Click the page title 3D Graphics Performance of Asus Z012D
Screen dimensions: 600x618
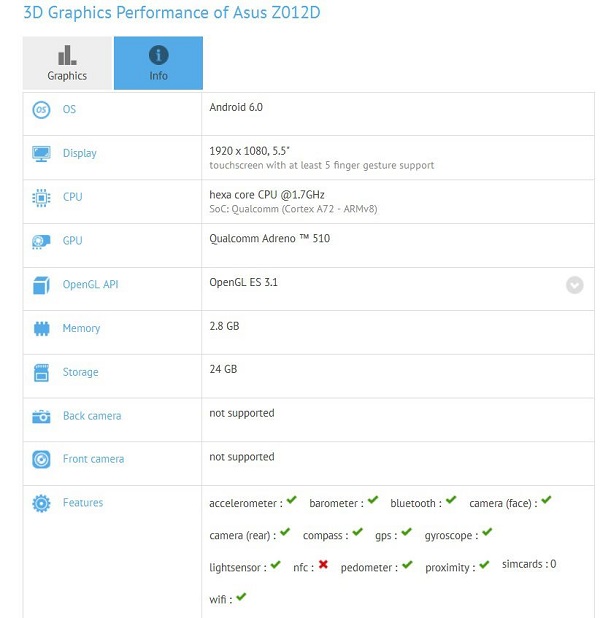(172, 12)
